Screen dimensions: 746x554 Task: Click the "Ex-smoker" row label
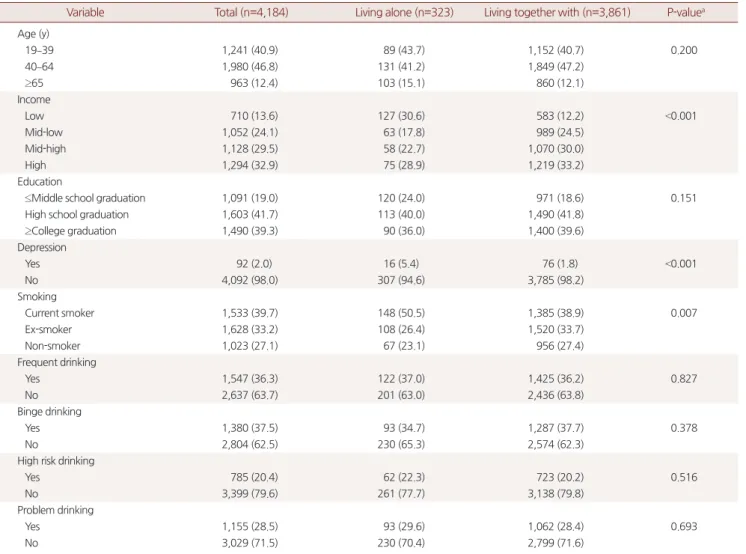pos(48,329)
